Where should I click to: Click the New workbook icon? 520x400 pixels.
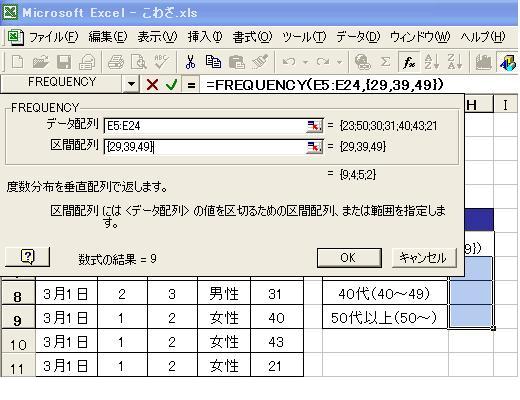coord(17,62)
